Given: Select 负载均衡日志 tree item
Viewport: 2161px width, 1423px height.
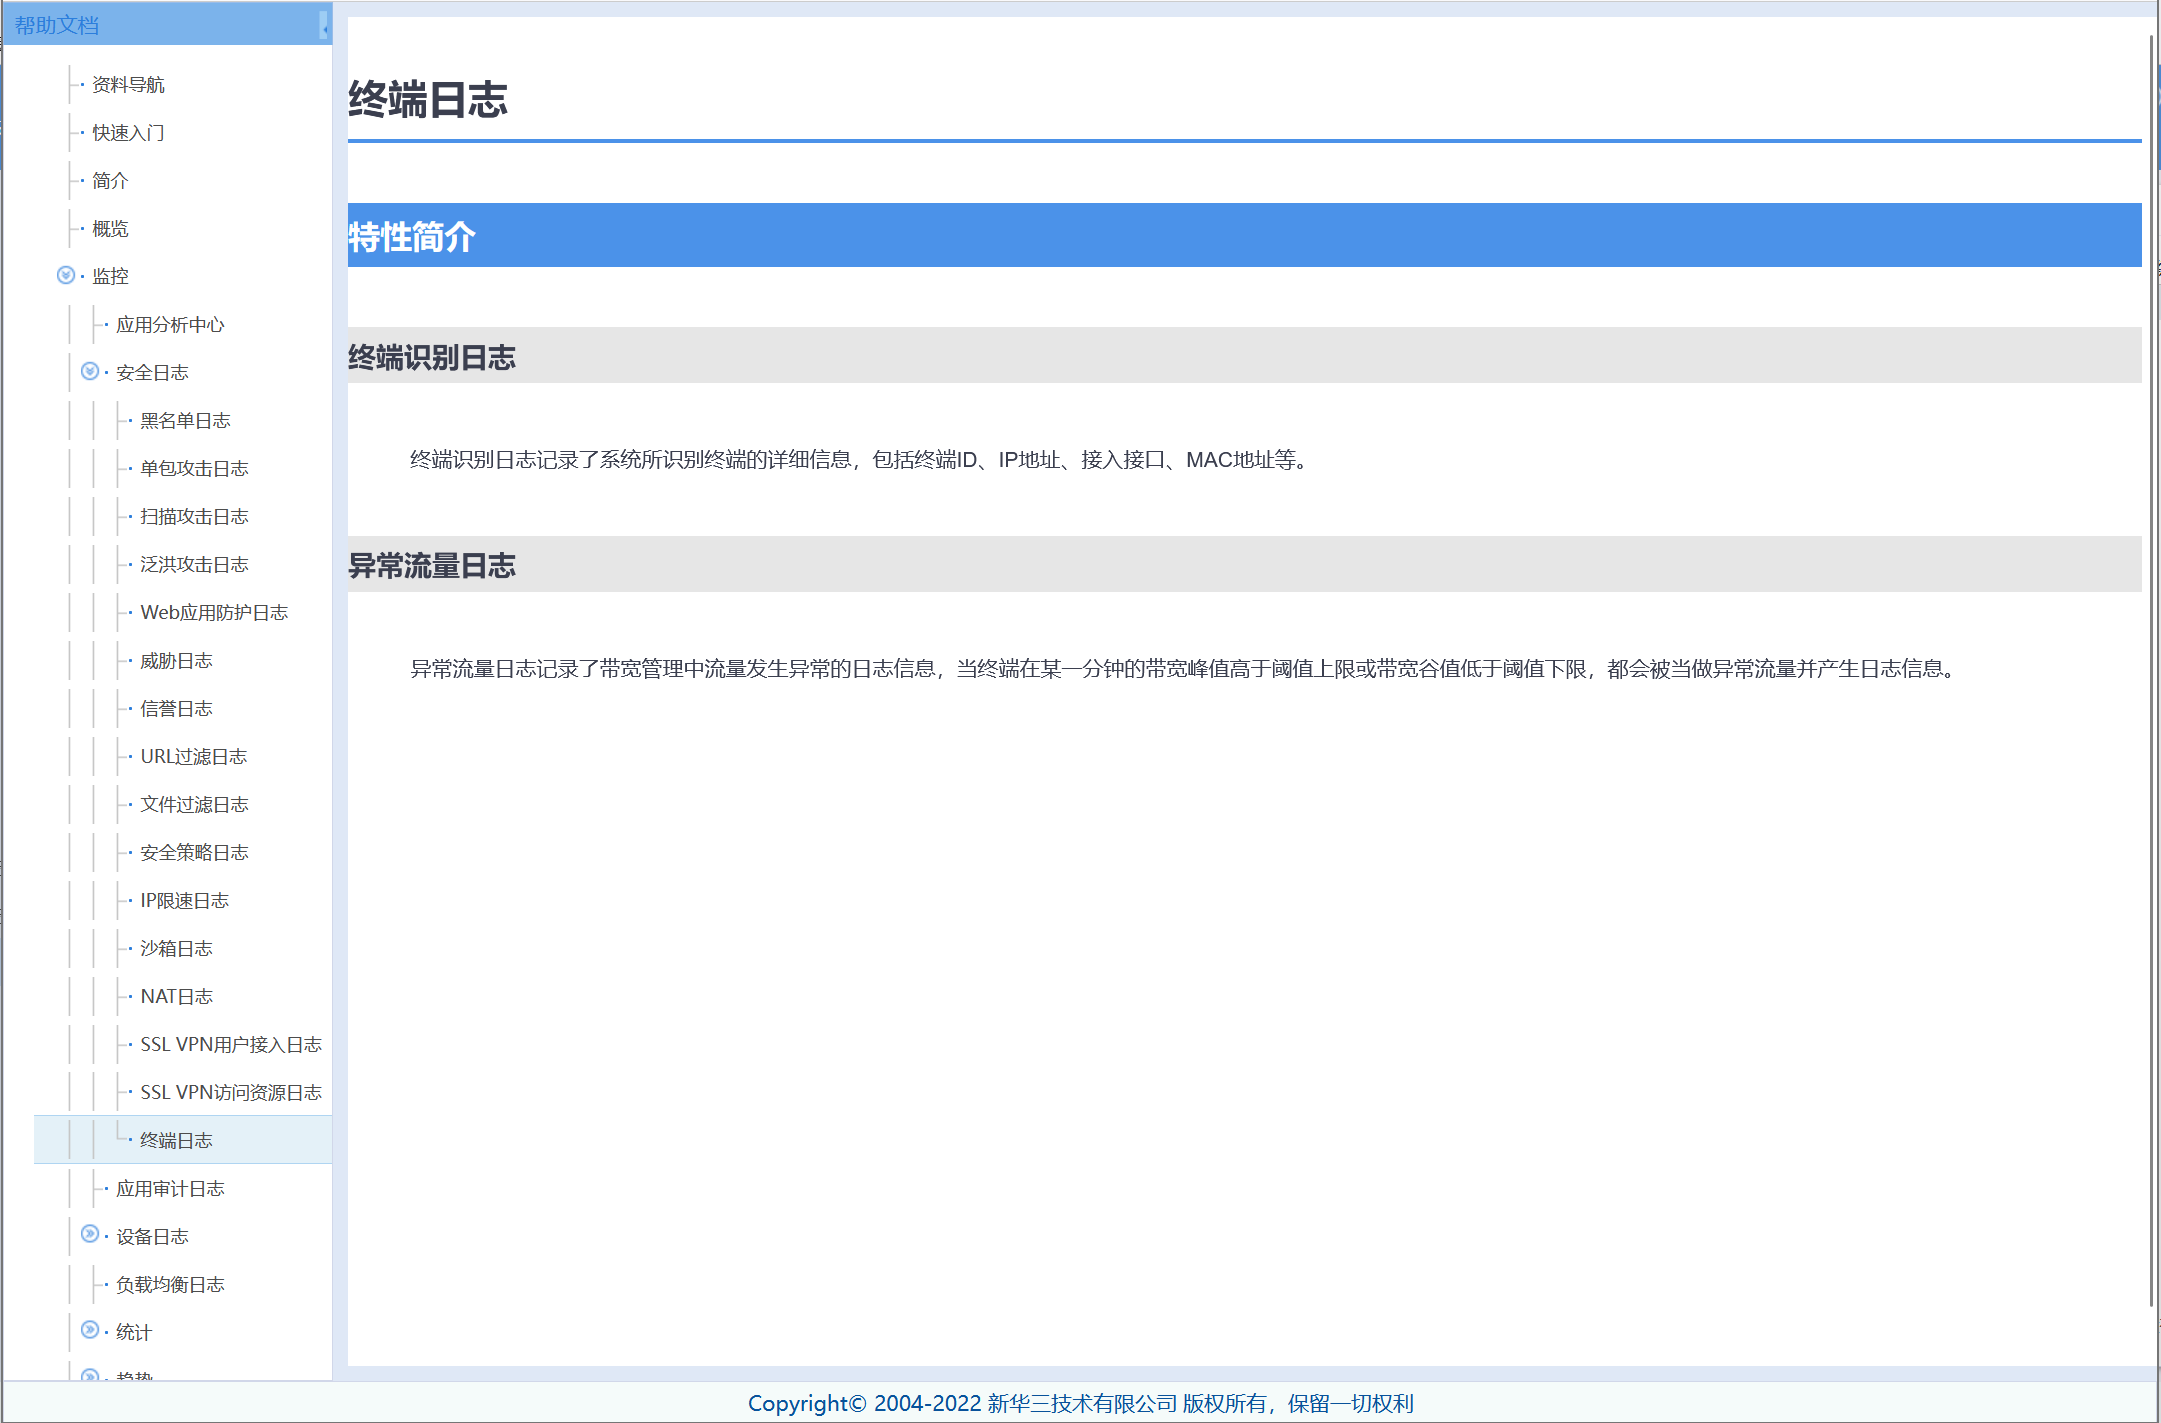Looking at the screenshot, I should [170, 1285].
